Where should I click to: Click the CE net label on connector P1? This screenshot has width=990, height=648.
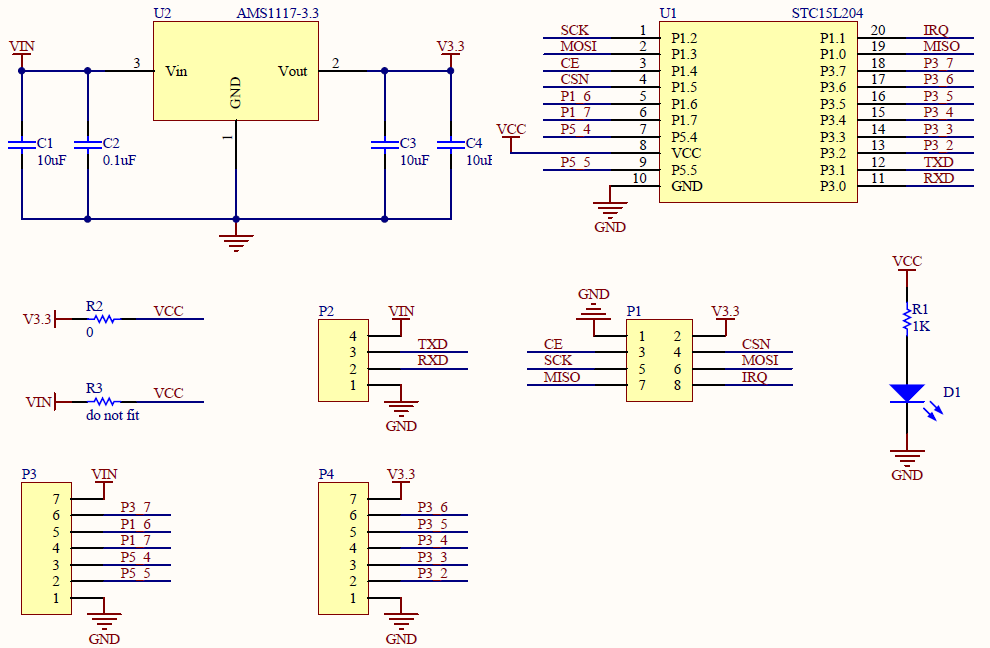point(553,344)
